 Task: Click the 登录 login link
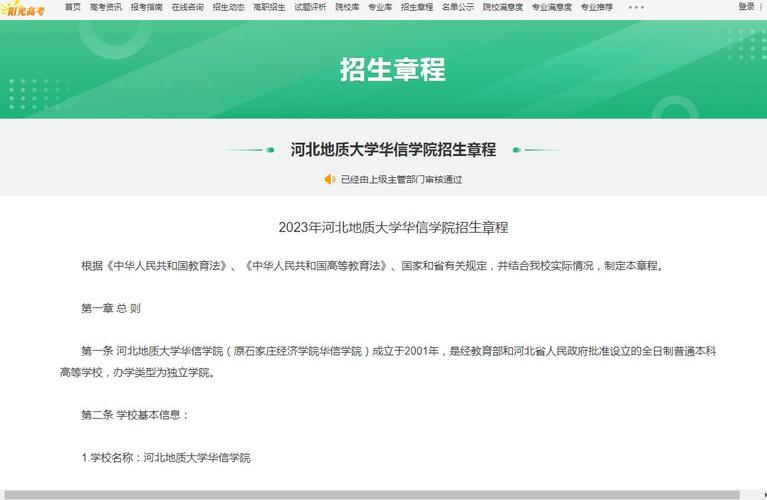coord(746,6)
